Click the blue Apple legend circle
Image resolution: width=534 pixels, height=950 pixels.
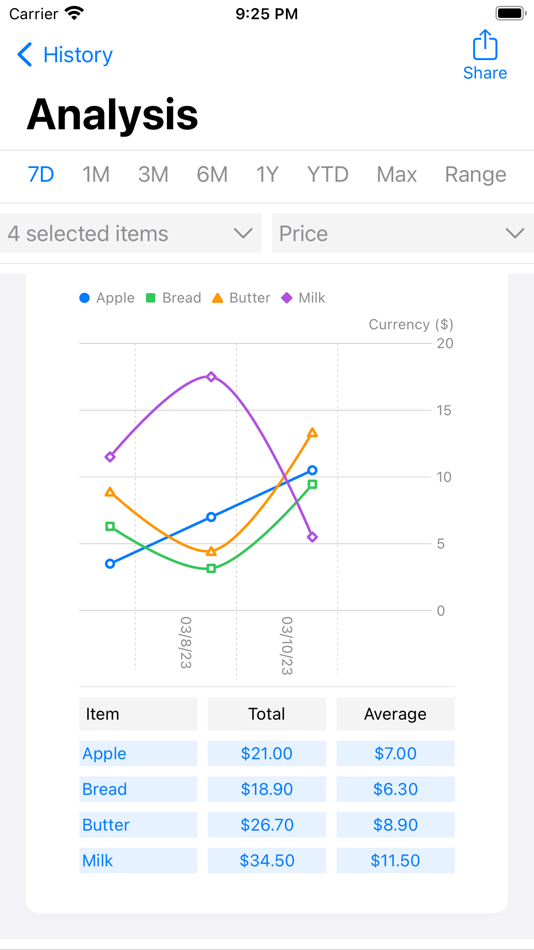pyautogui.click(x=85, y=298)
